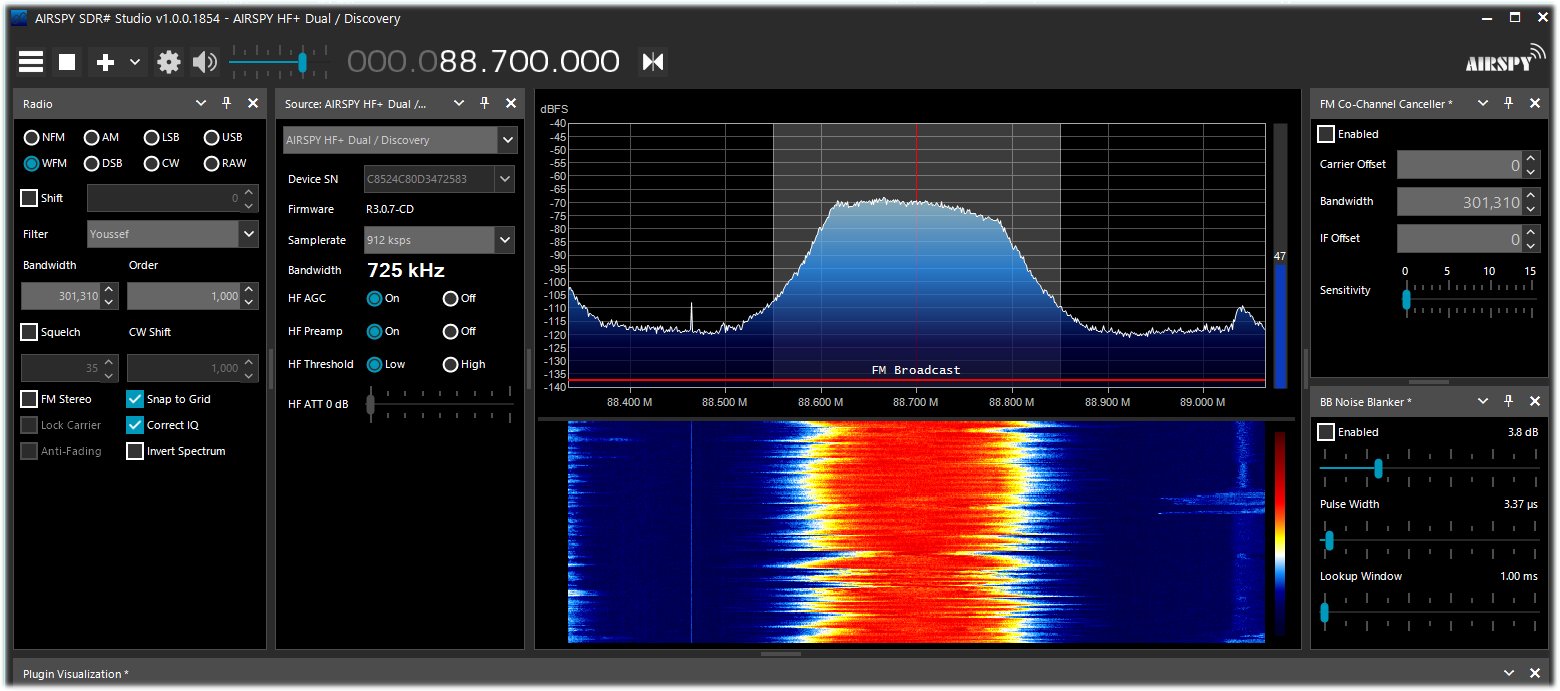Viewport: 1560px width, 691px height.
Task: Open FM Co-Channel Canceller panel options arrow
Action: (1483, 103)
